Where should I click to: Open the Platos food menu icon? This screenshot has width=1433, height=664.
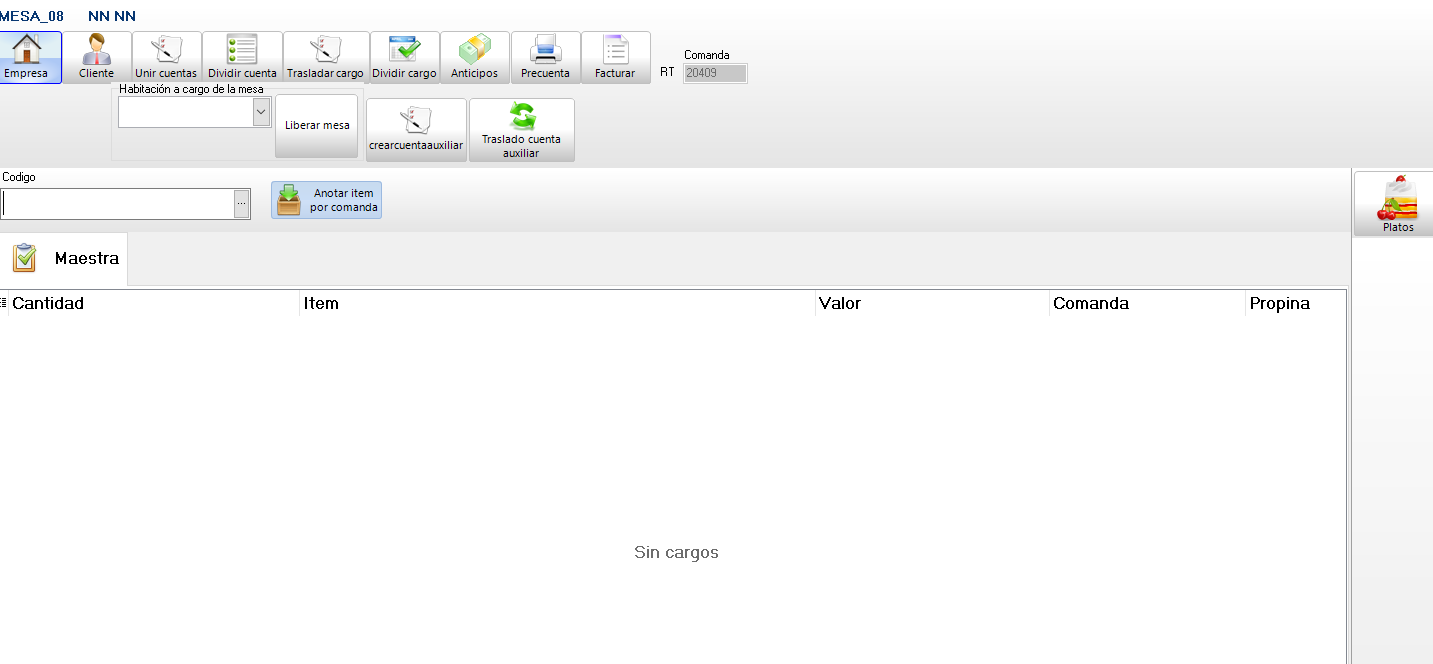[x=1397, y=198]
